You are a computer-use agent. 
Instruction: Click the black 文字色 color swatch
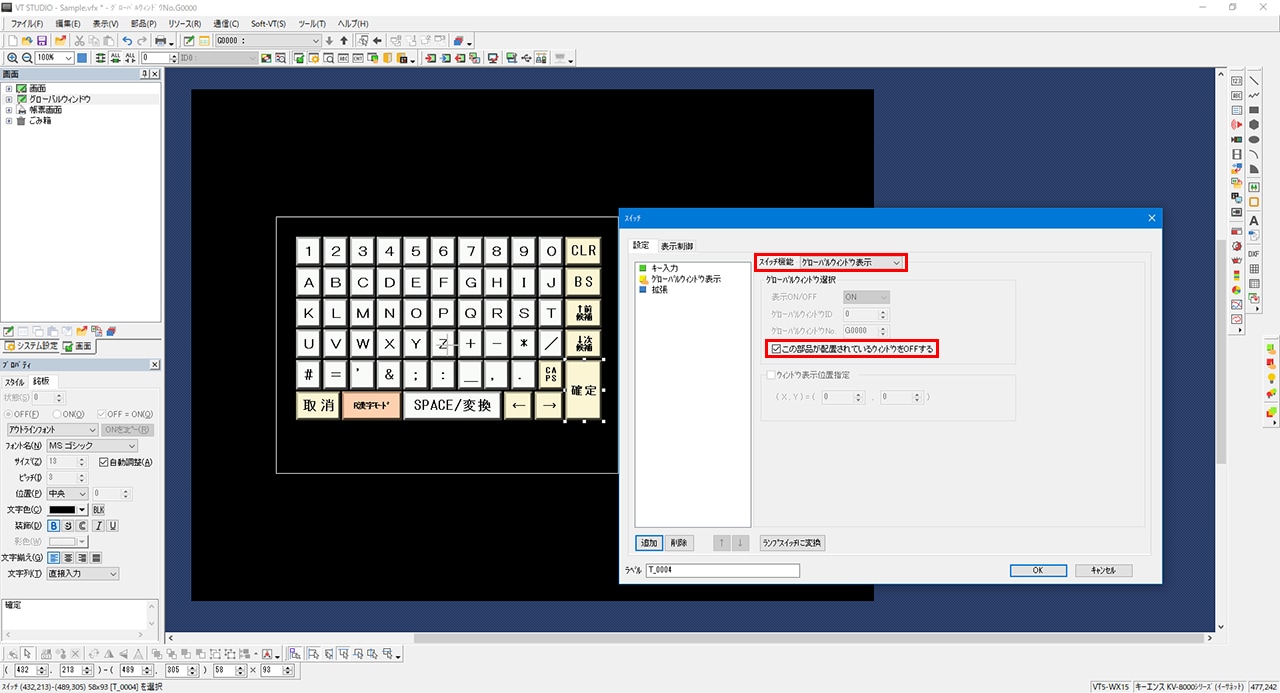63,510
